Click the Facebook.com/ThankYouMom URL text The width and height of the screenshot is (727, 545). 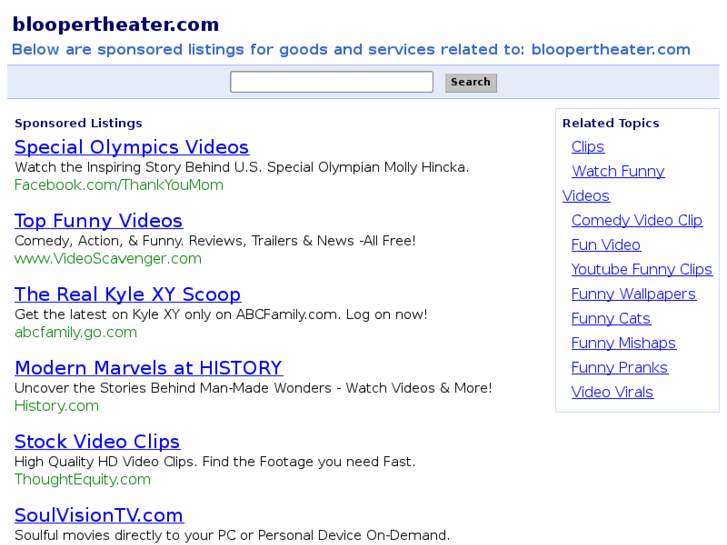[119, 185]
